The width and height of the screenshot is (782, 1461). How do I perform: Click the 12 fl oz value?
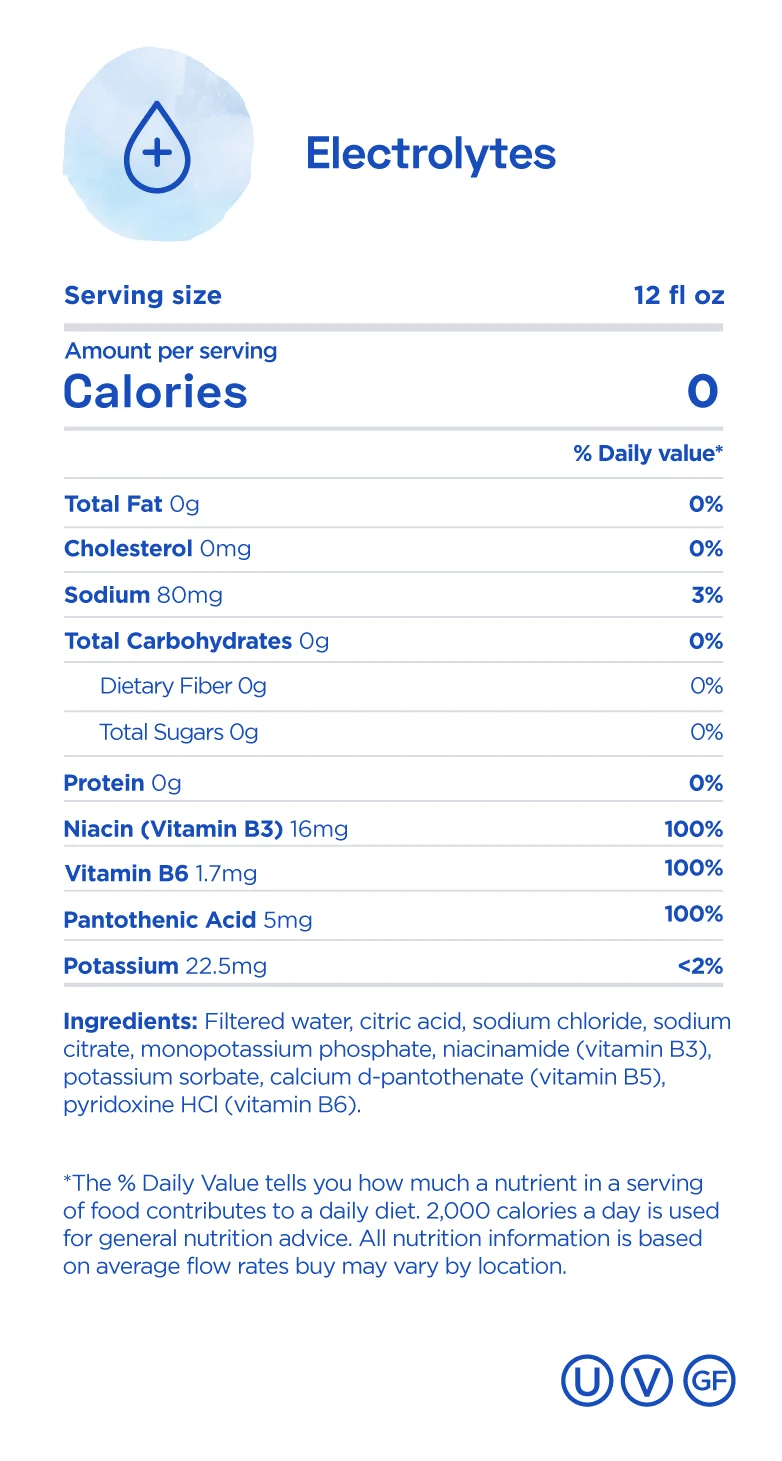678,295
